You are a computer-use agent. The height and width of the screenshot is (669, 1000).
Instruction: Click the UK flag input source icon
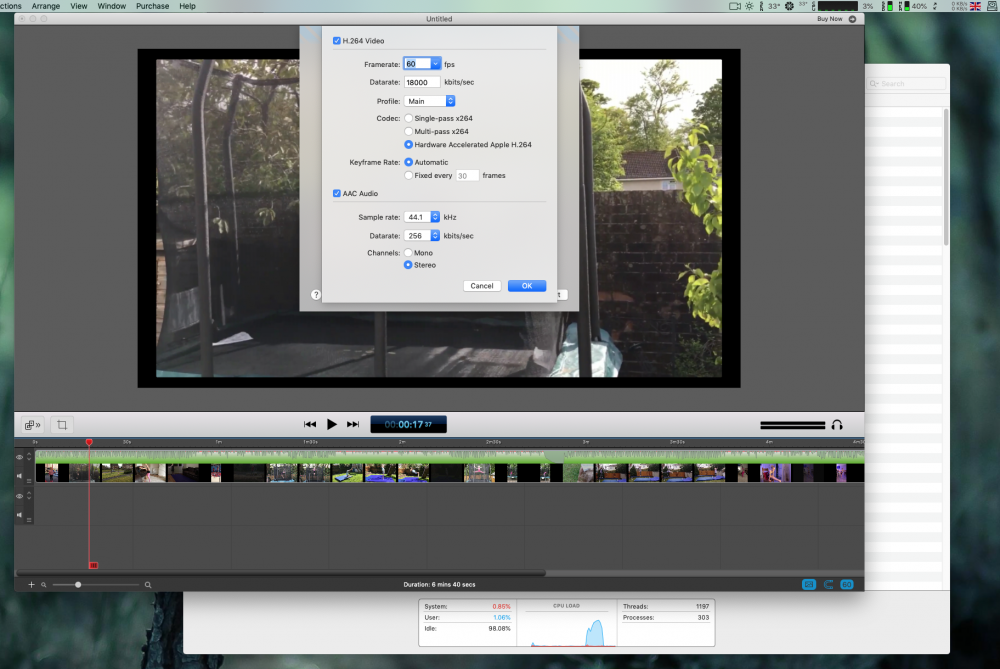point(975,6)
